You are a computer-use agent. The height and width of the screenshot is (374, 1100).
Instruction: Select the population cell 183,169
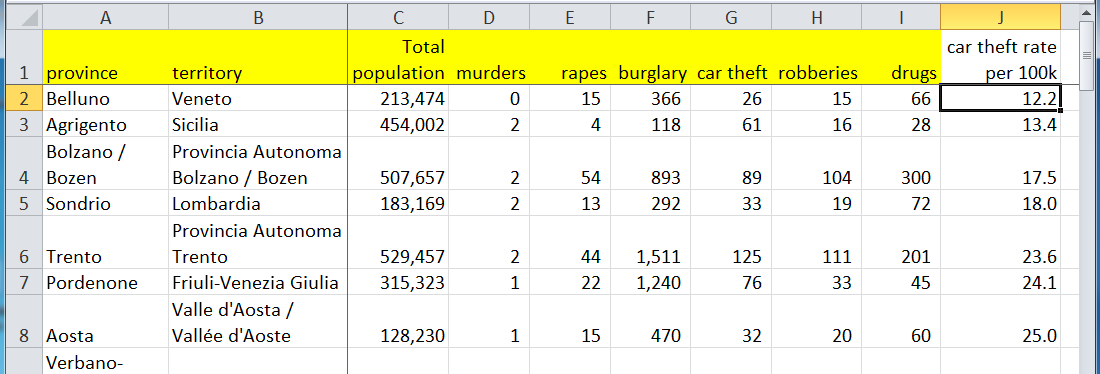pos(398,203)
